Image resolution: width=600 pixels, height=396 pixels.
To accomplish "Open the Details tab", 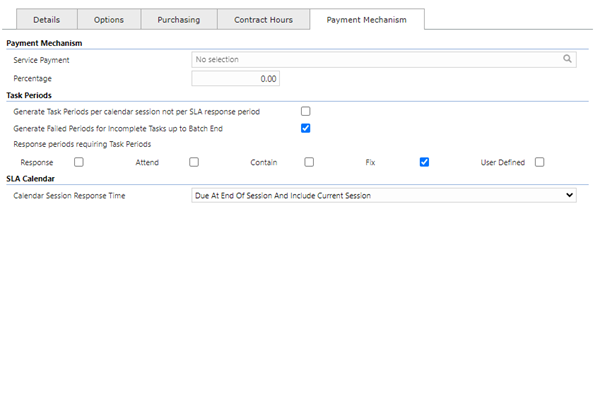I will 47,20.
